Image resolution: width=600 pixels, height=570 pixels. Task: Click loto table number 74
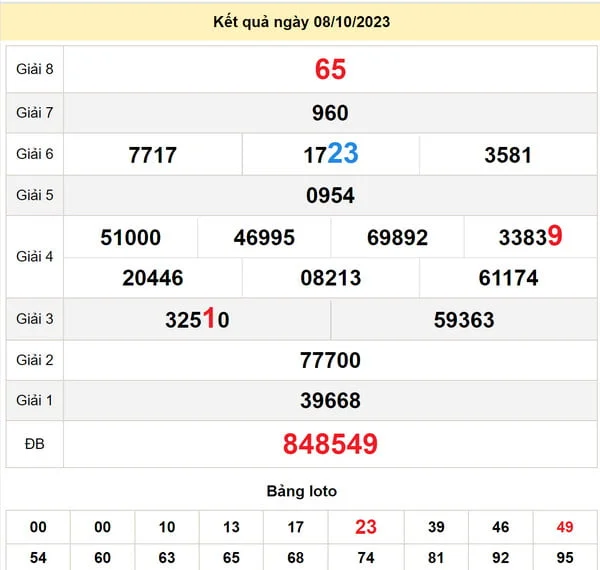pyautogui.click(x=366, y=558)
